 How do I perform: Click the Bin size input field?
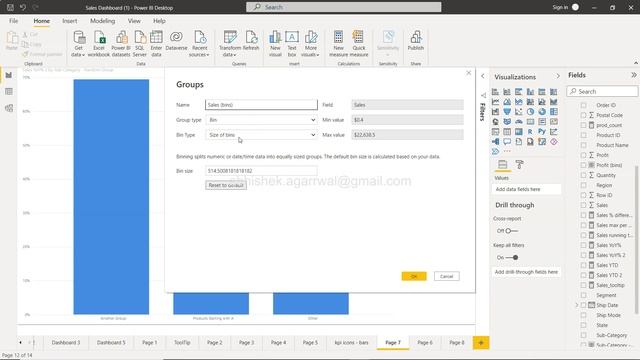tap(261, 171)
